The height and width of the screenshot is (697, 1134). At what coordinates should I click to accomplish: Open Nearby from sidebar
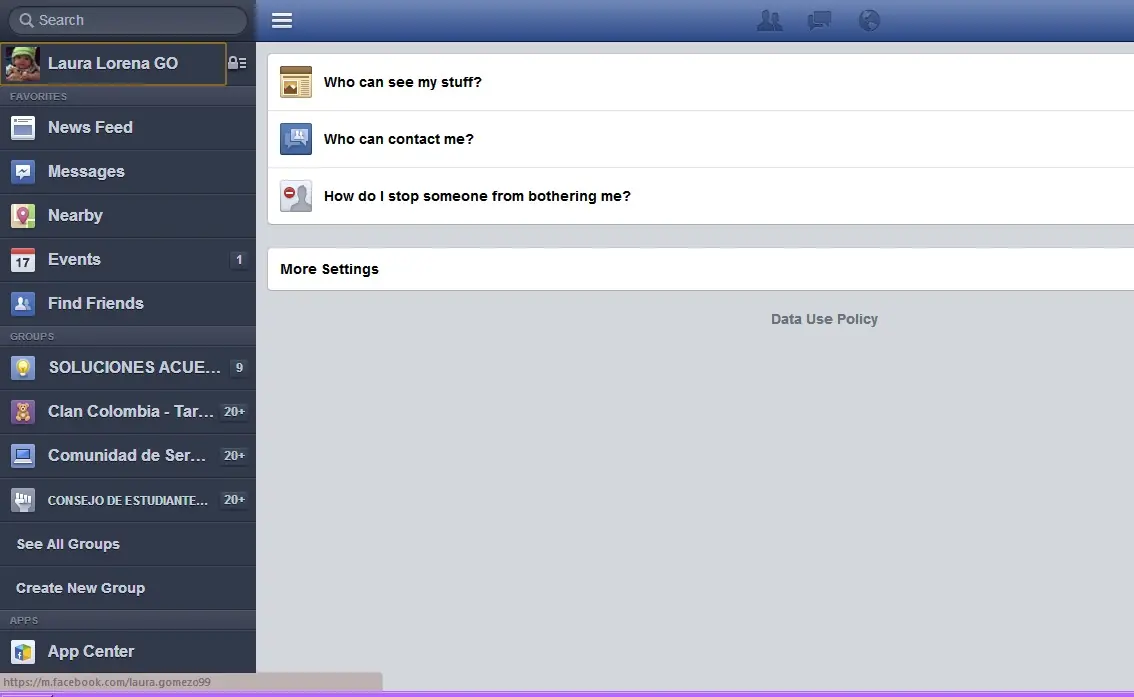pyautogui.click(x=128, y=216)
